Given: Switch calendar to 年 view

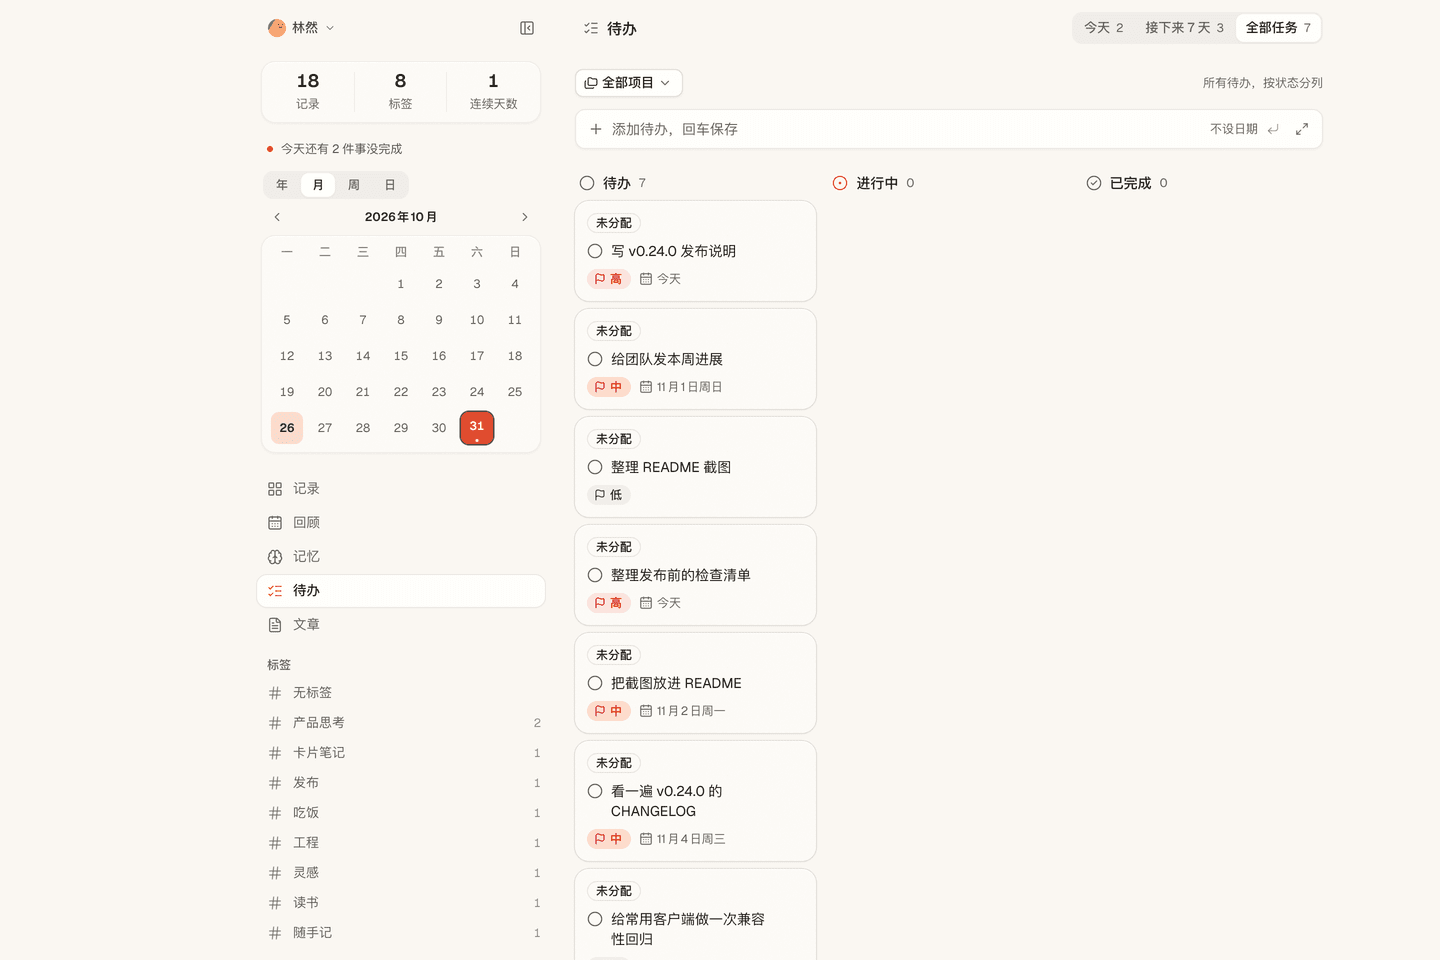Looking at the screenshot, I should pyautogui.click(x=282, y=185).
